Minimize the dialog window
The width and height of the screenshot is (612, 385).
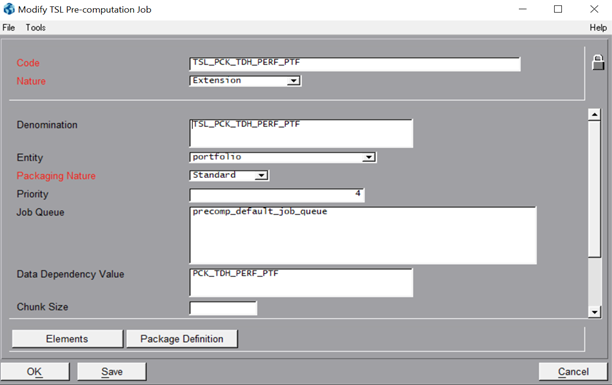pyautogui.click(x=523, y=9)
